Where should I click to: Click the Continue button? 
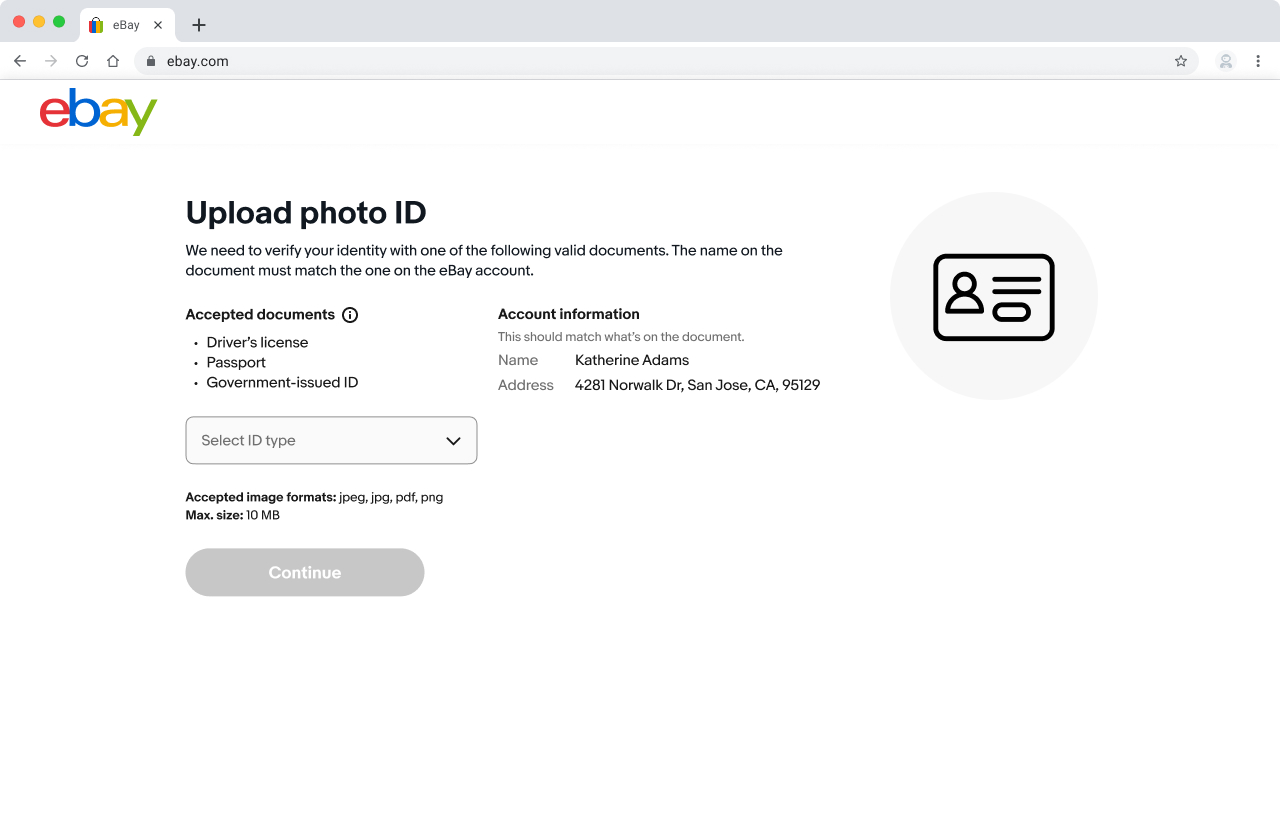(x=305, y=572)
